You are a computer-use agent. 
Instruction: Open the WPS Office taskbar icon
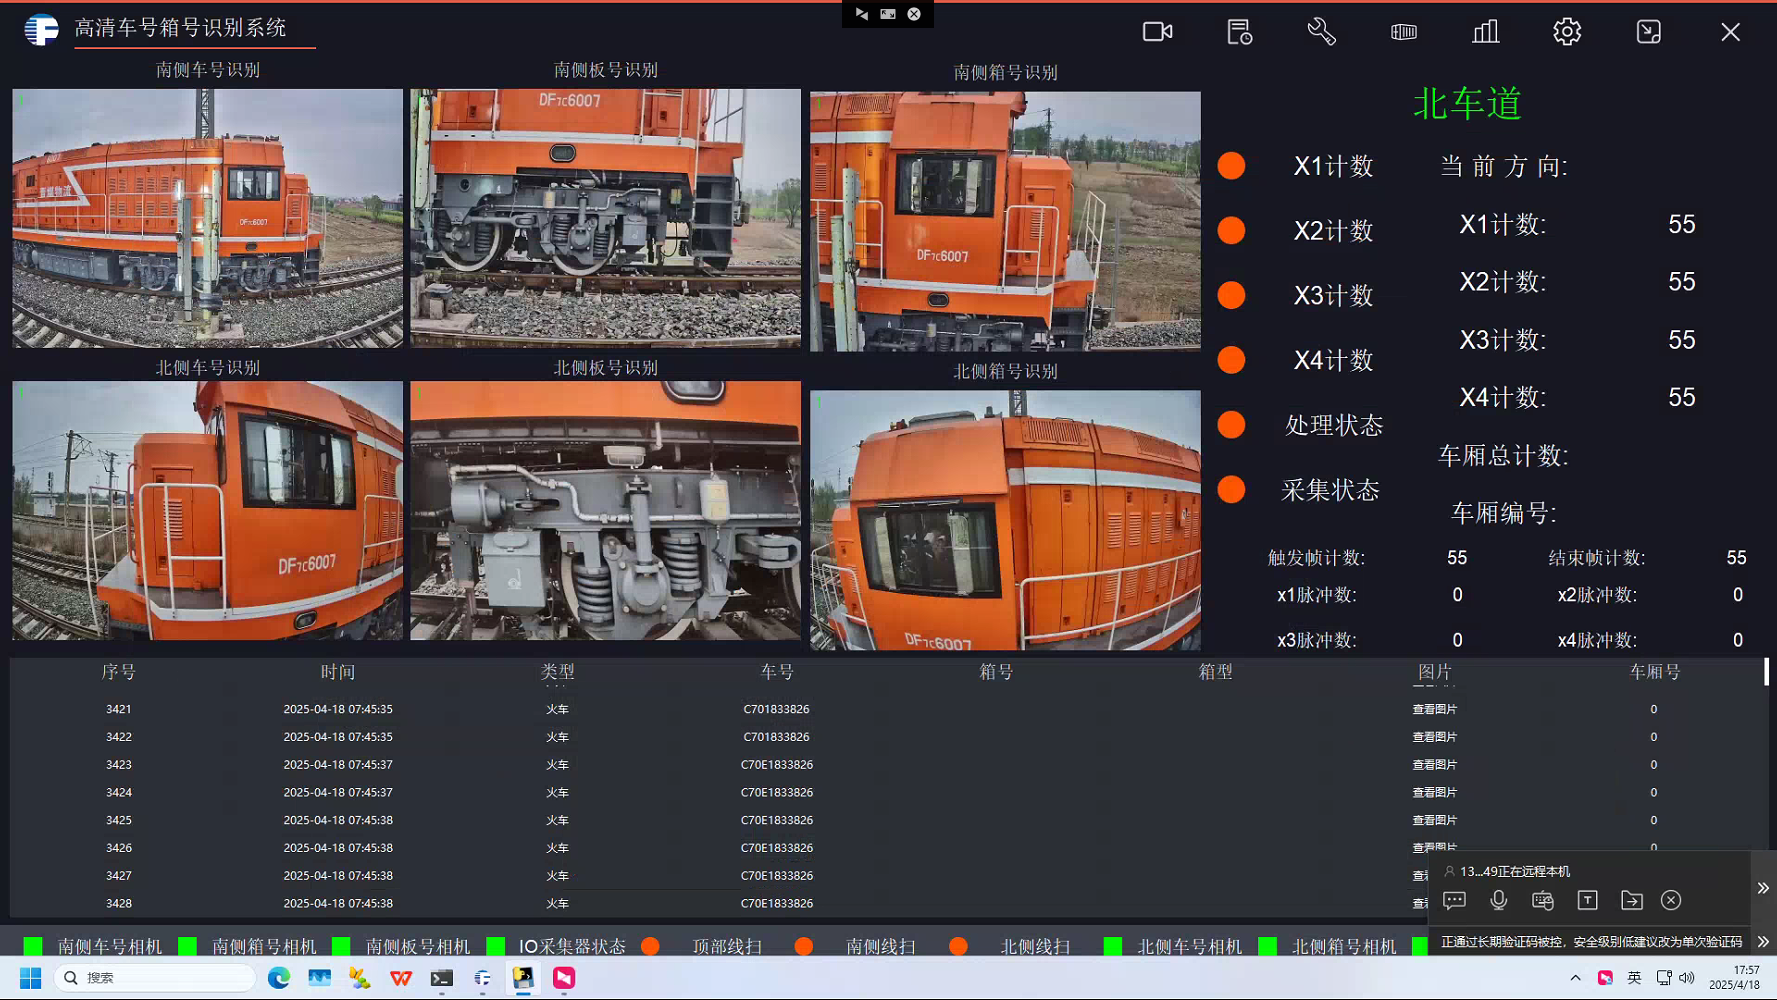[x=401, y=978]
